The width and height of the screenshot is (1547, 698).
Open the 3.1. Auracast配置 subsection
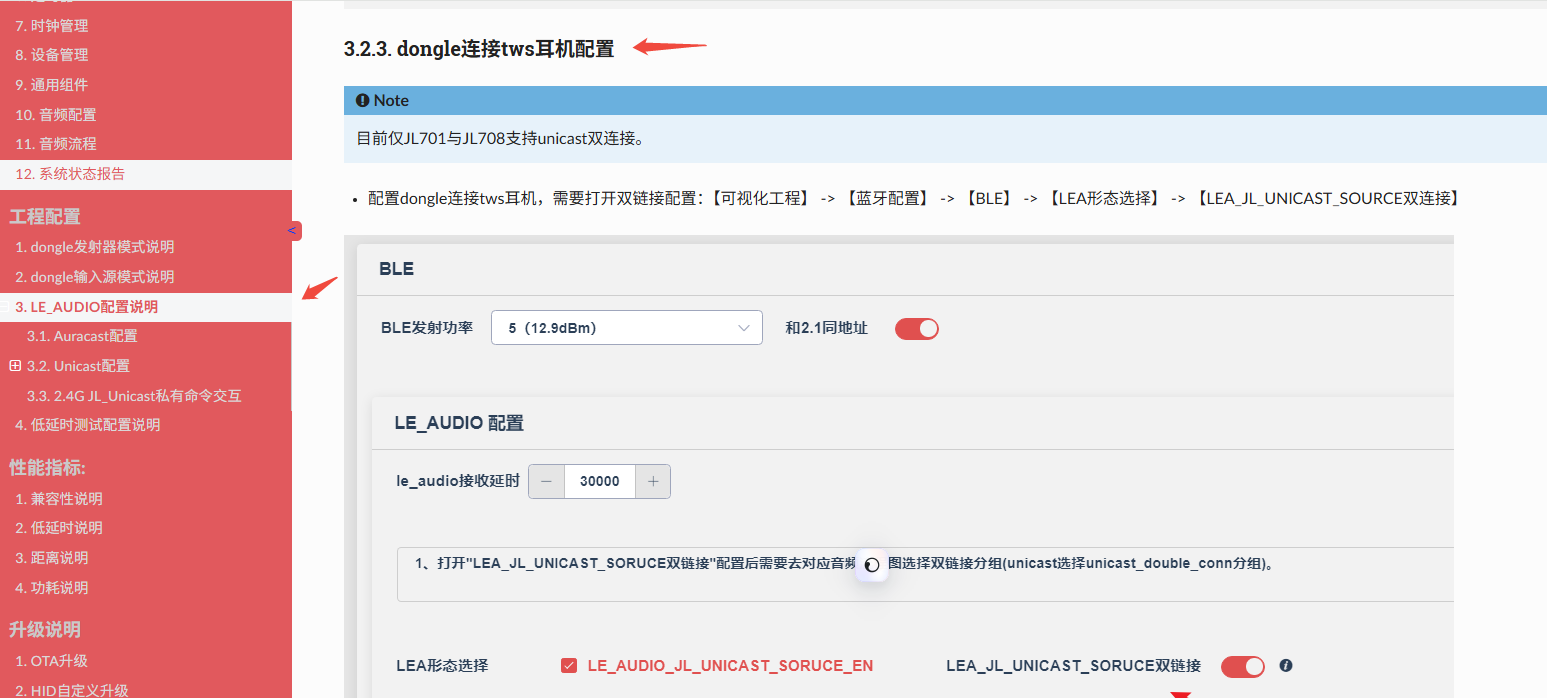82,336
